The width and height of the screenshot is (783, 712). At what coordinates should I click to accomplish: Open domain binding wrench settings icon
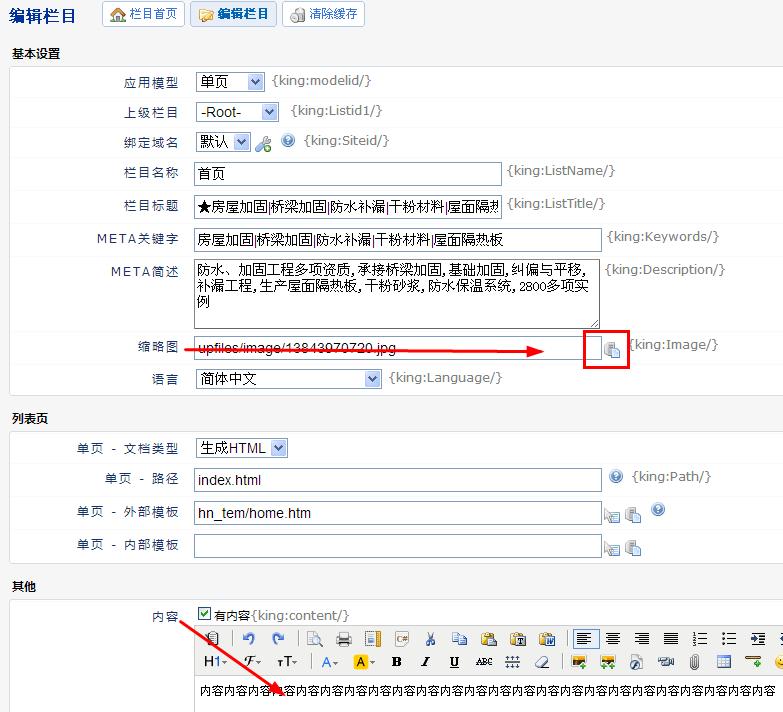tap(263, 144)
